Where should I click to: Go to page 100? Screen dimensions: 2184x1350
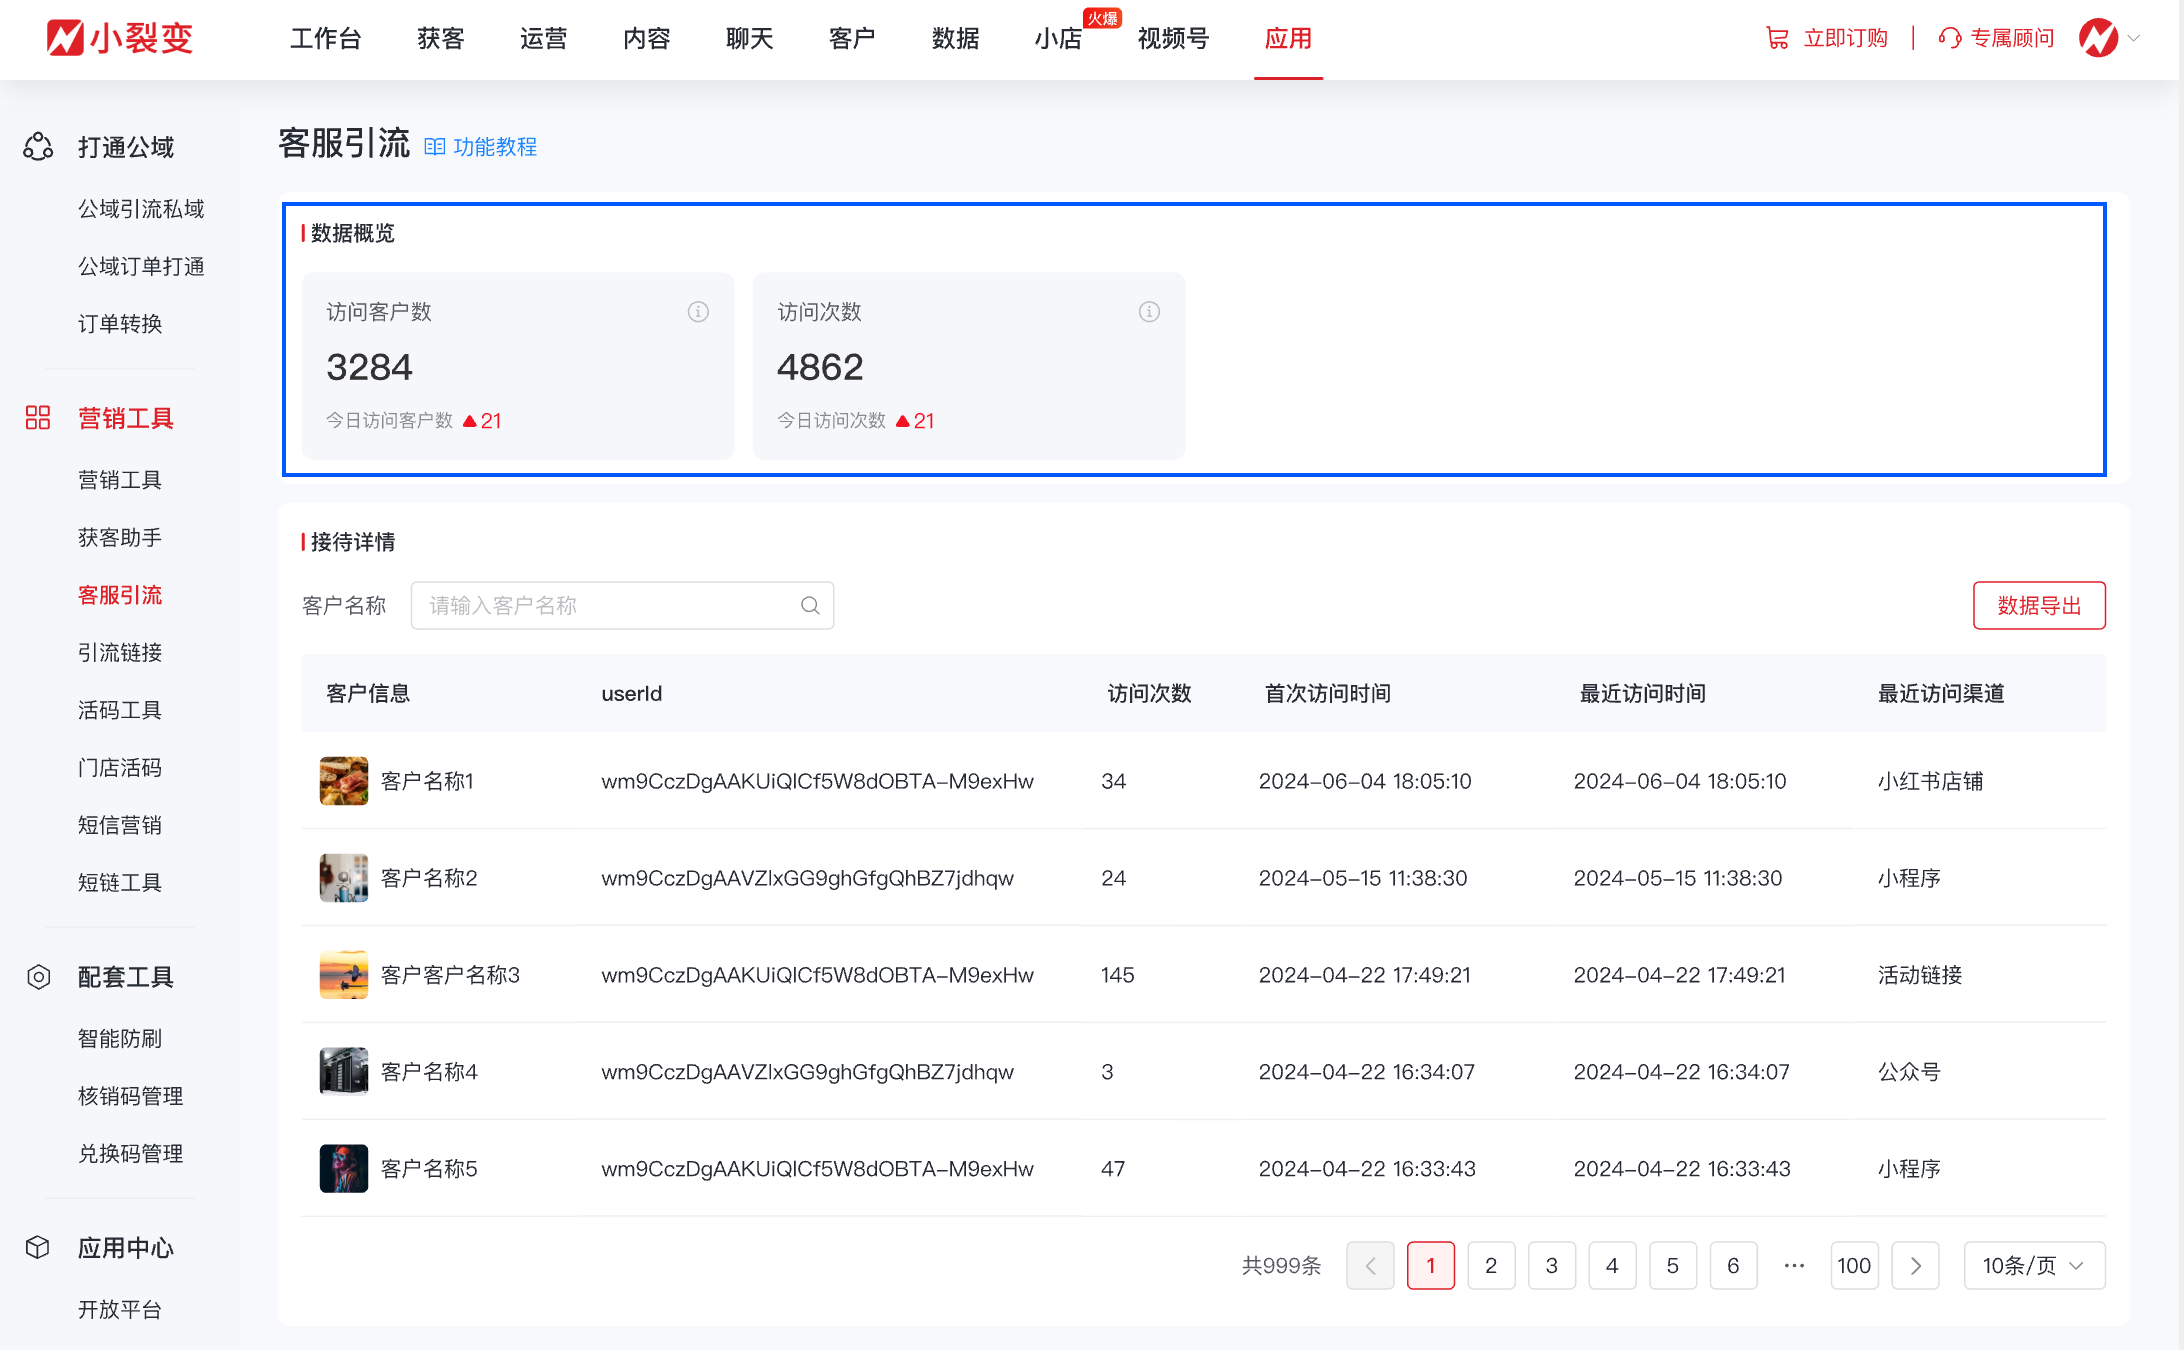[1855, 1266]
